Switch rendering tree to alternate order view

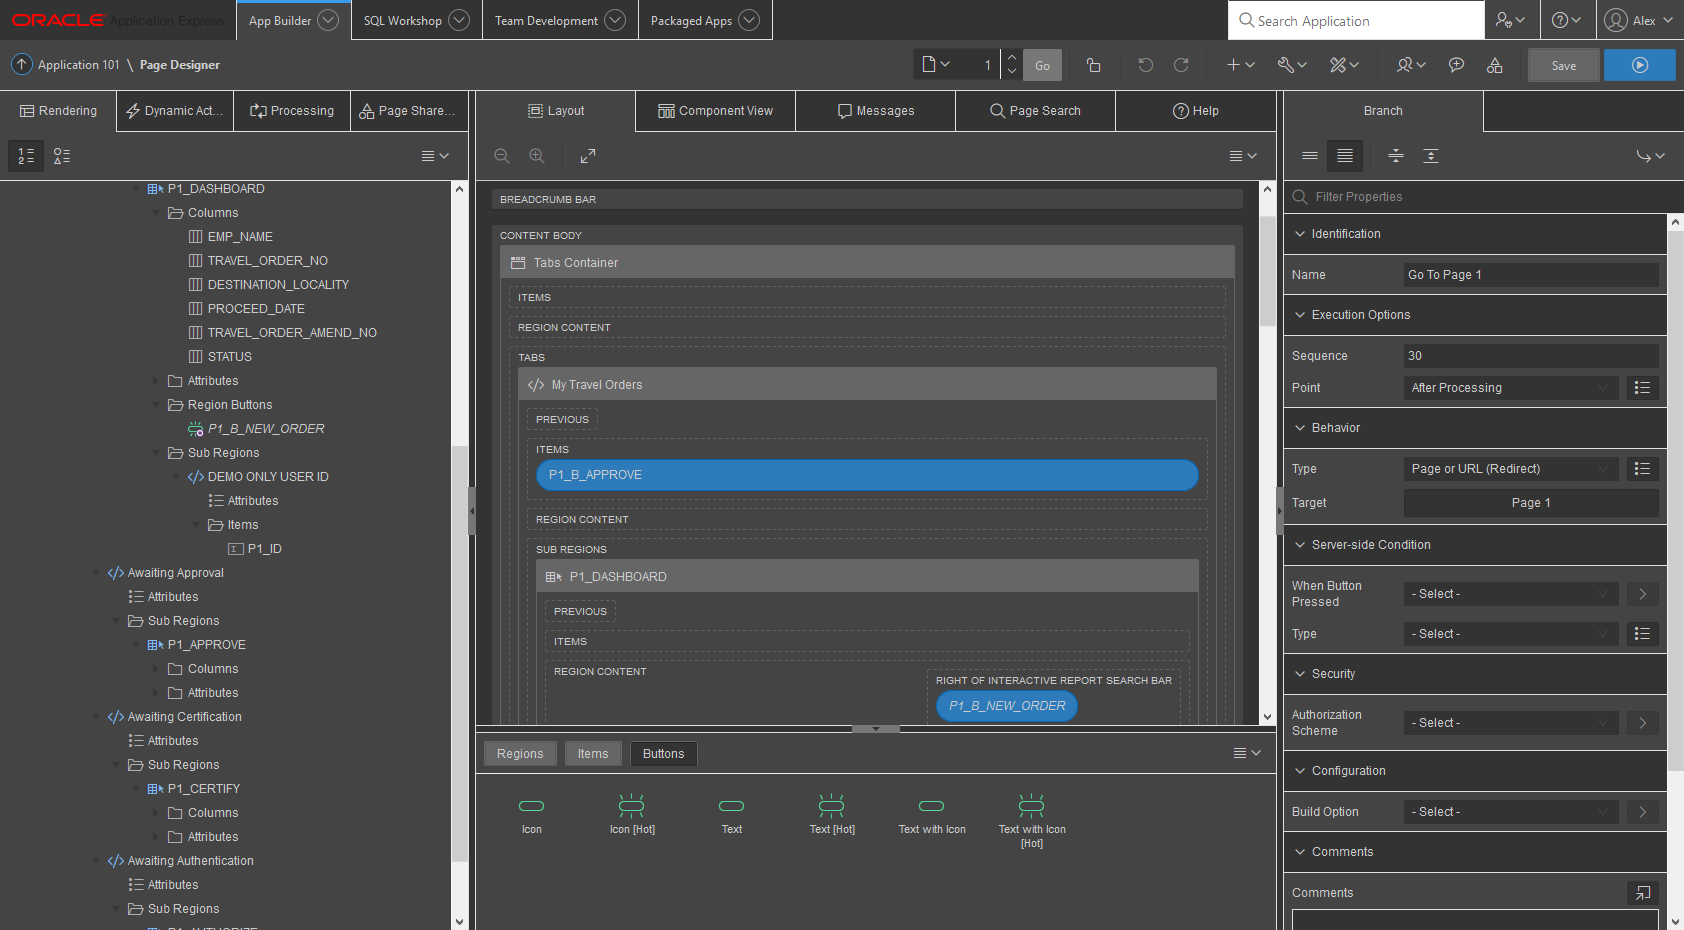[x=62, y=156]
